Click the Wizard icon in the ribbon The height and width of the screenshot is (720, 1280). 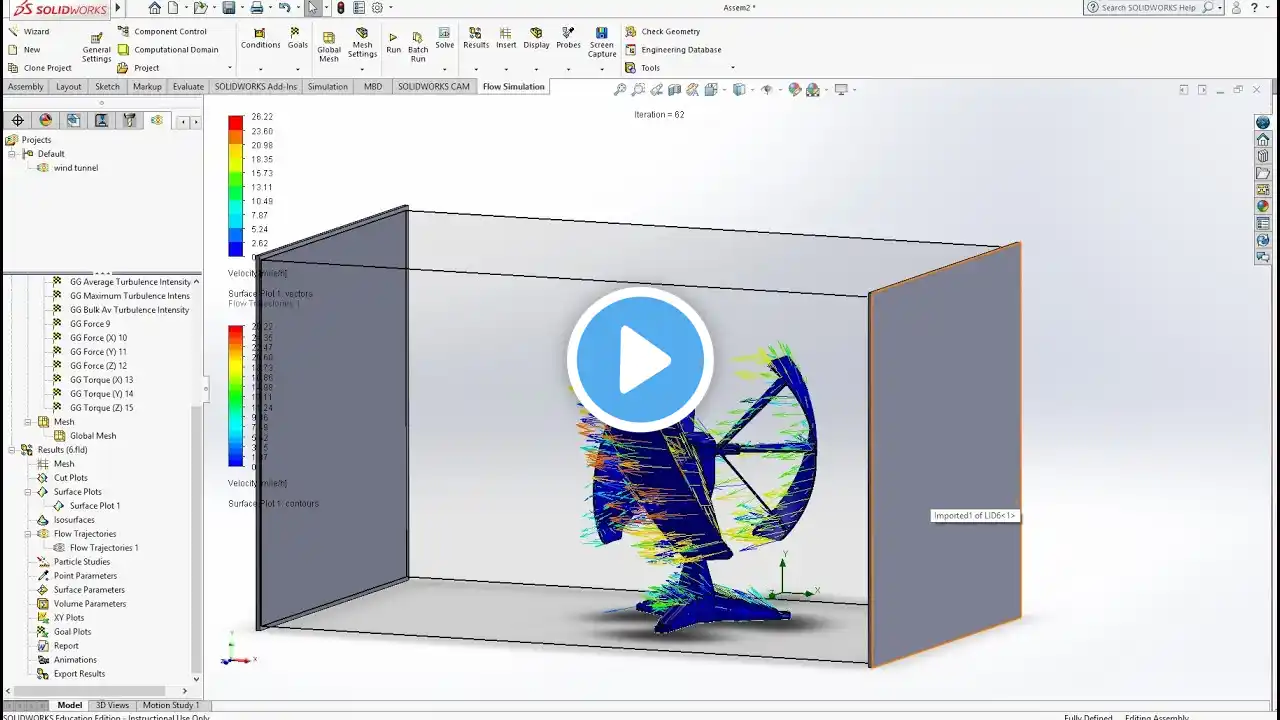pos(13,31)
